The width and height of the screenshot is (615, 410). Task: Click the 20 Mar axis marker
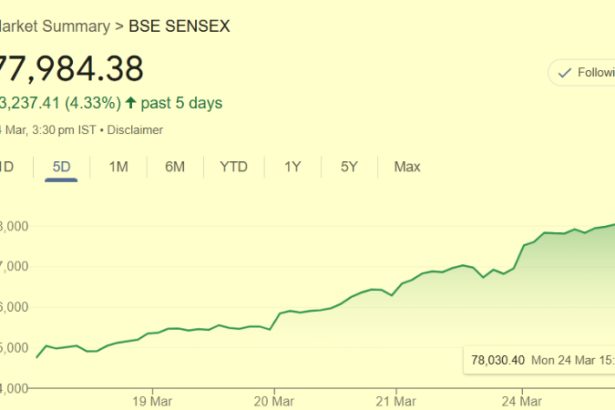274,401
